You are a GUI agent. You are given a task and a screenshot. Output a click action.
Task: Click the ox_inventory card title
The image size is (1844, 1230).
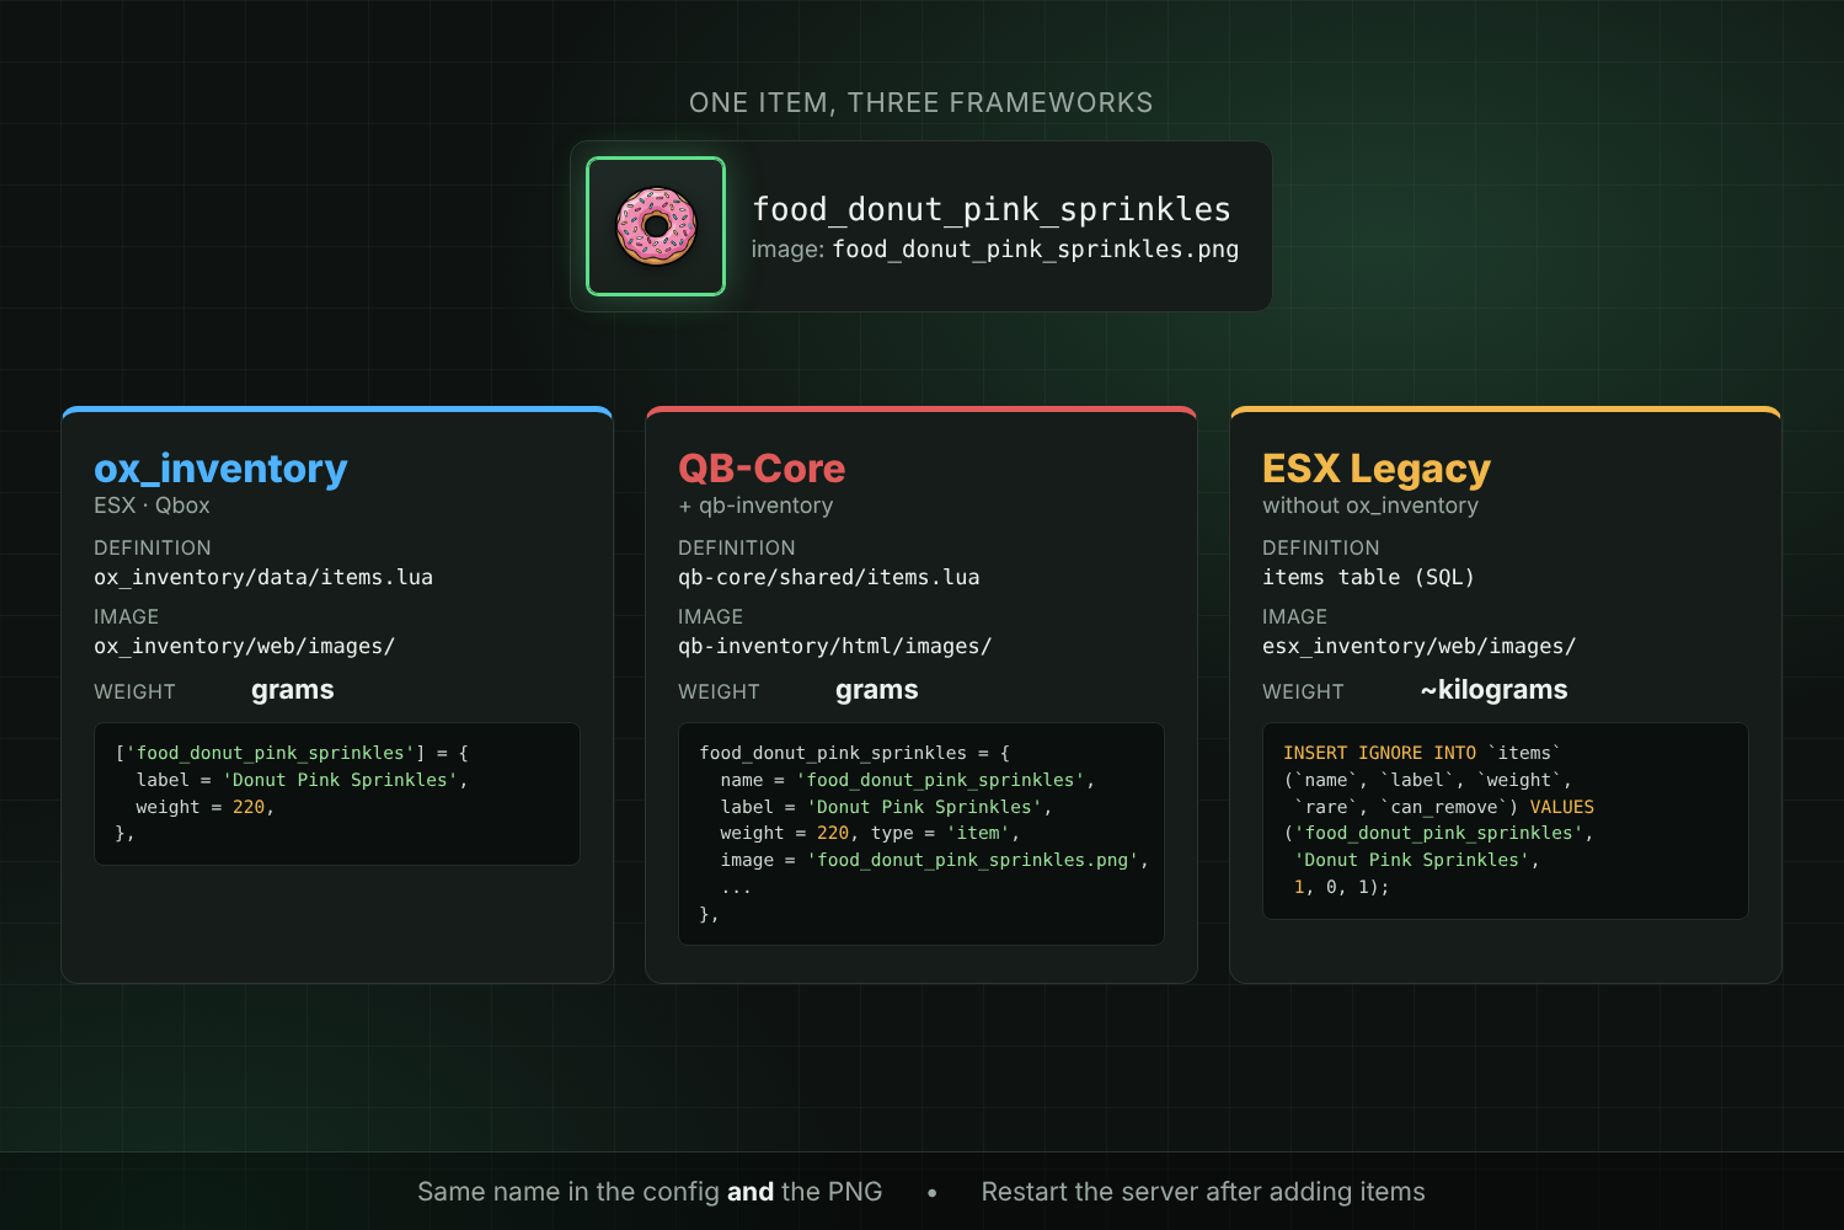point(221,468)
